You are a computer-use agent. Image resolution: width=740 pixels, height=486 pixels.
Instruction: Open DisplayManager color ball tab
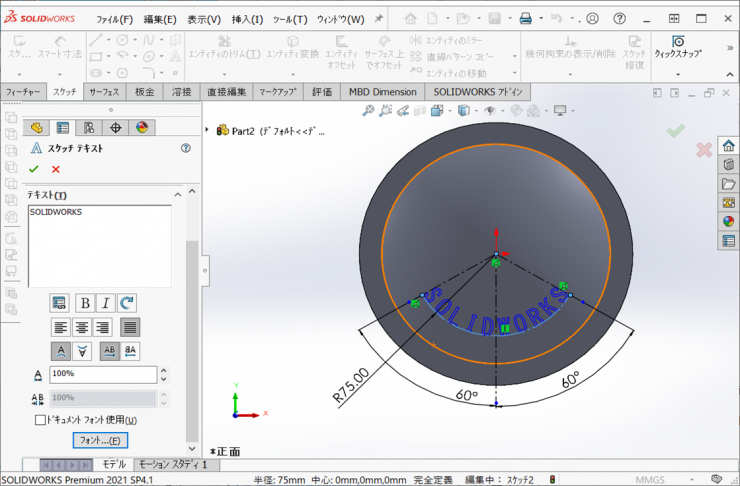[x=142, y=127]
